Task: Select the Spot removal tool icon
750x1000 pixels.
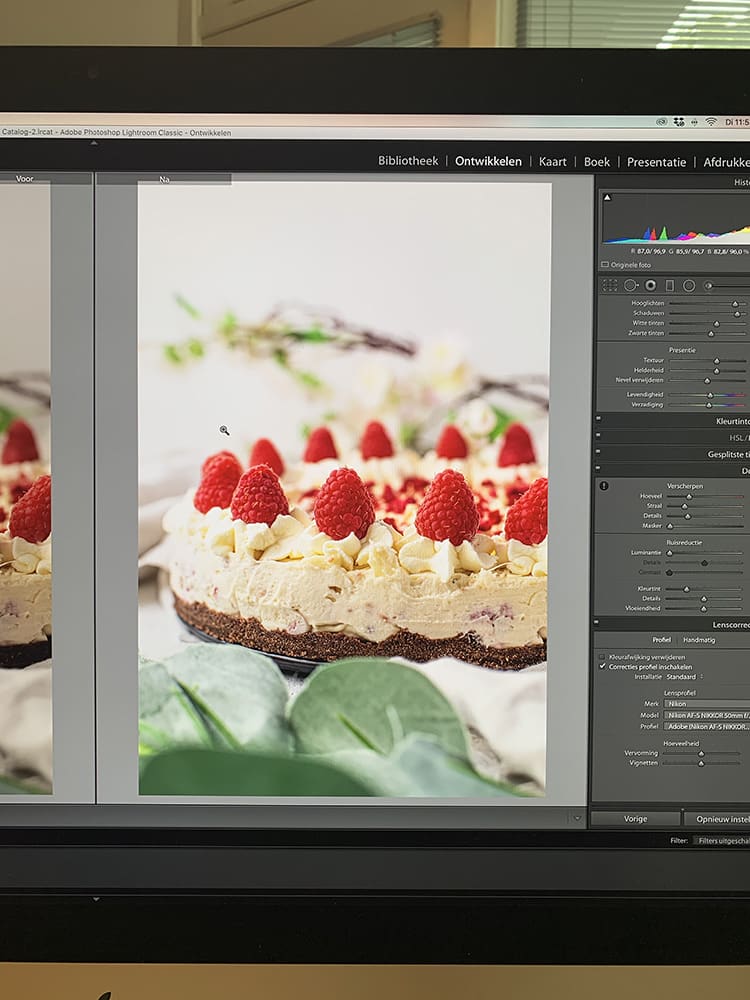Action: point(630,285)
